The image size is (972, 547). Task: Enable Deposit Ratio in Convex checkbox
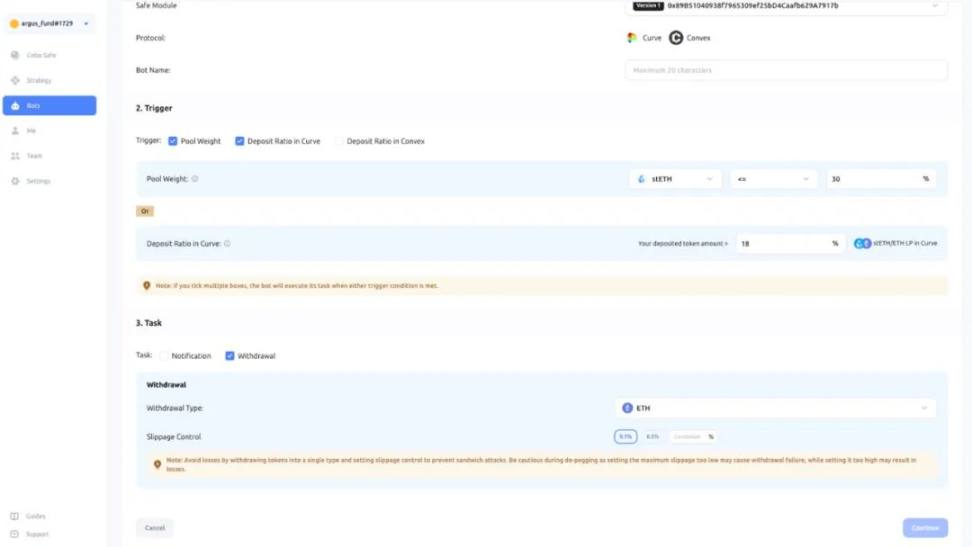[x=340, y=142]
